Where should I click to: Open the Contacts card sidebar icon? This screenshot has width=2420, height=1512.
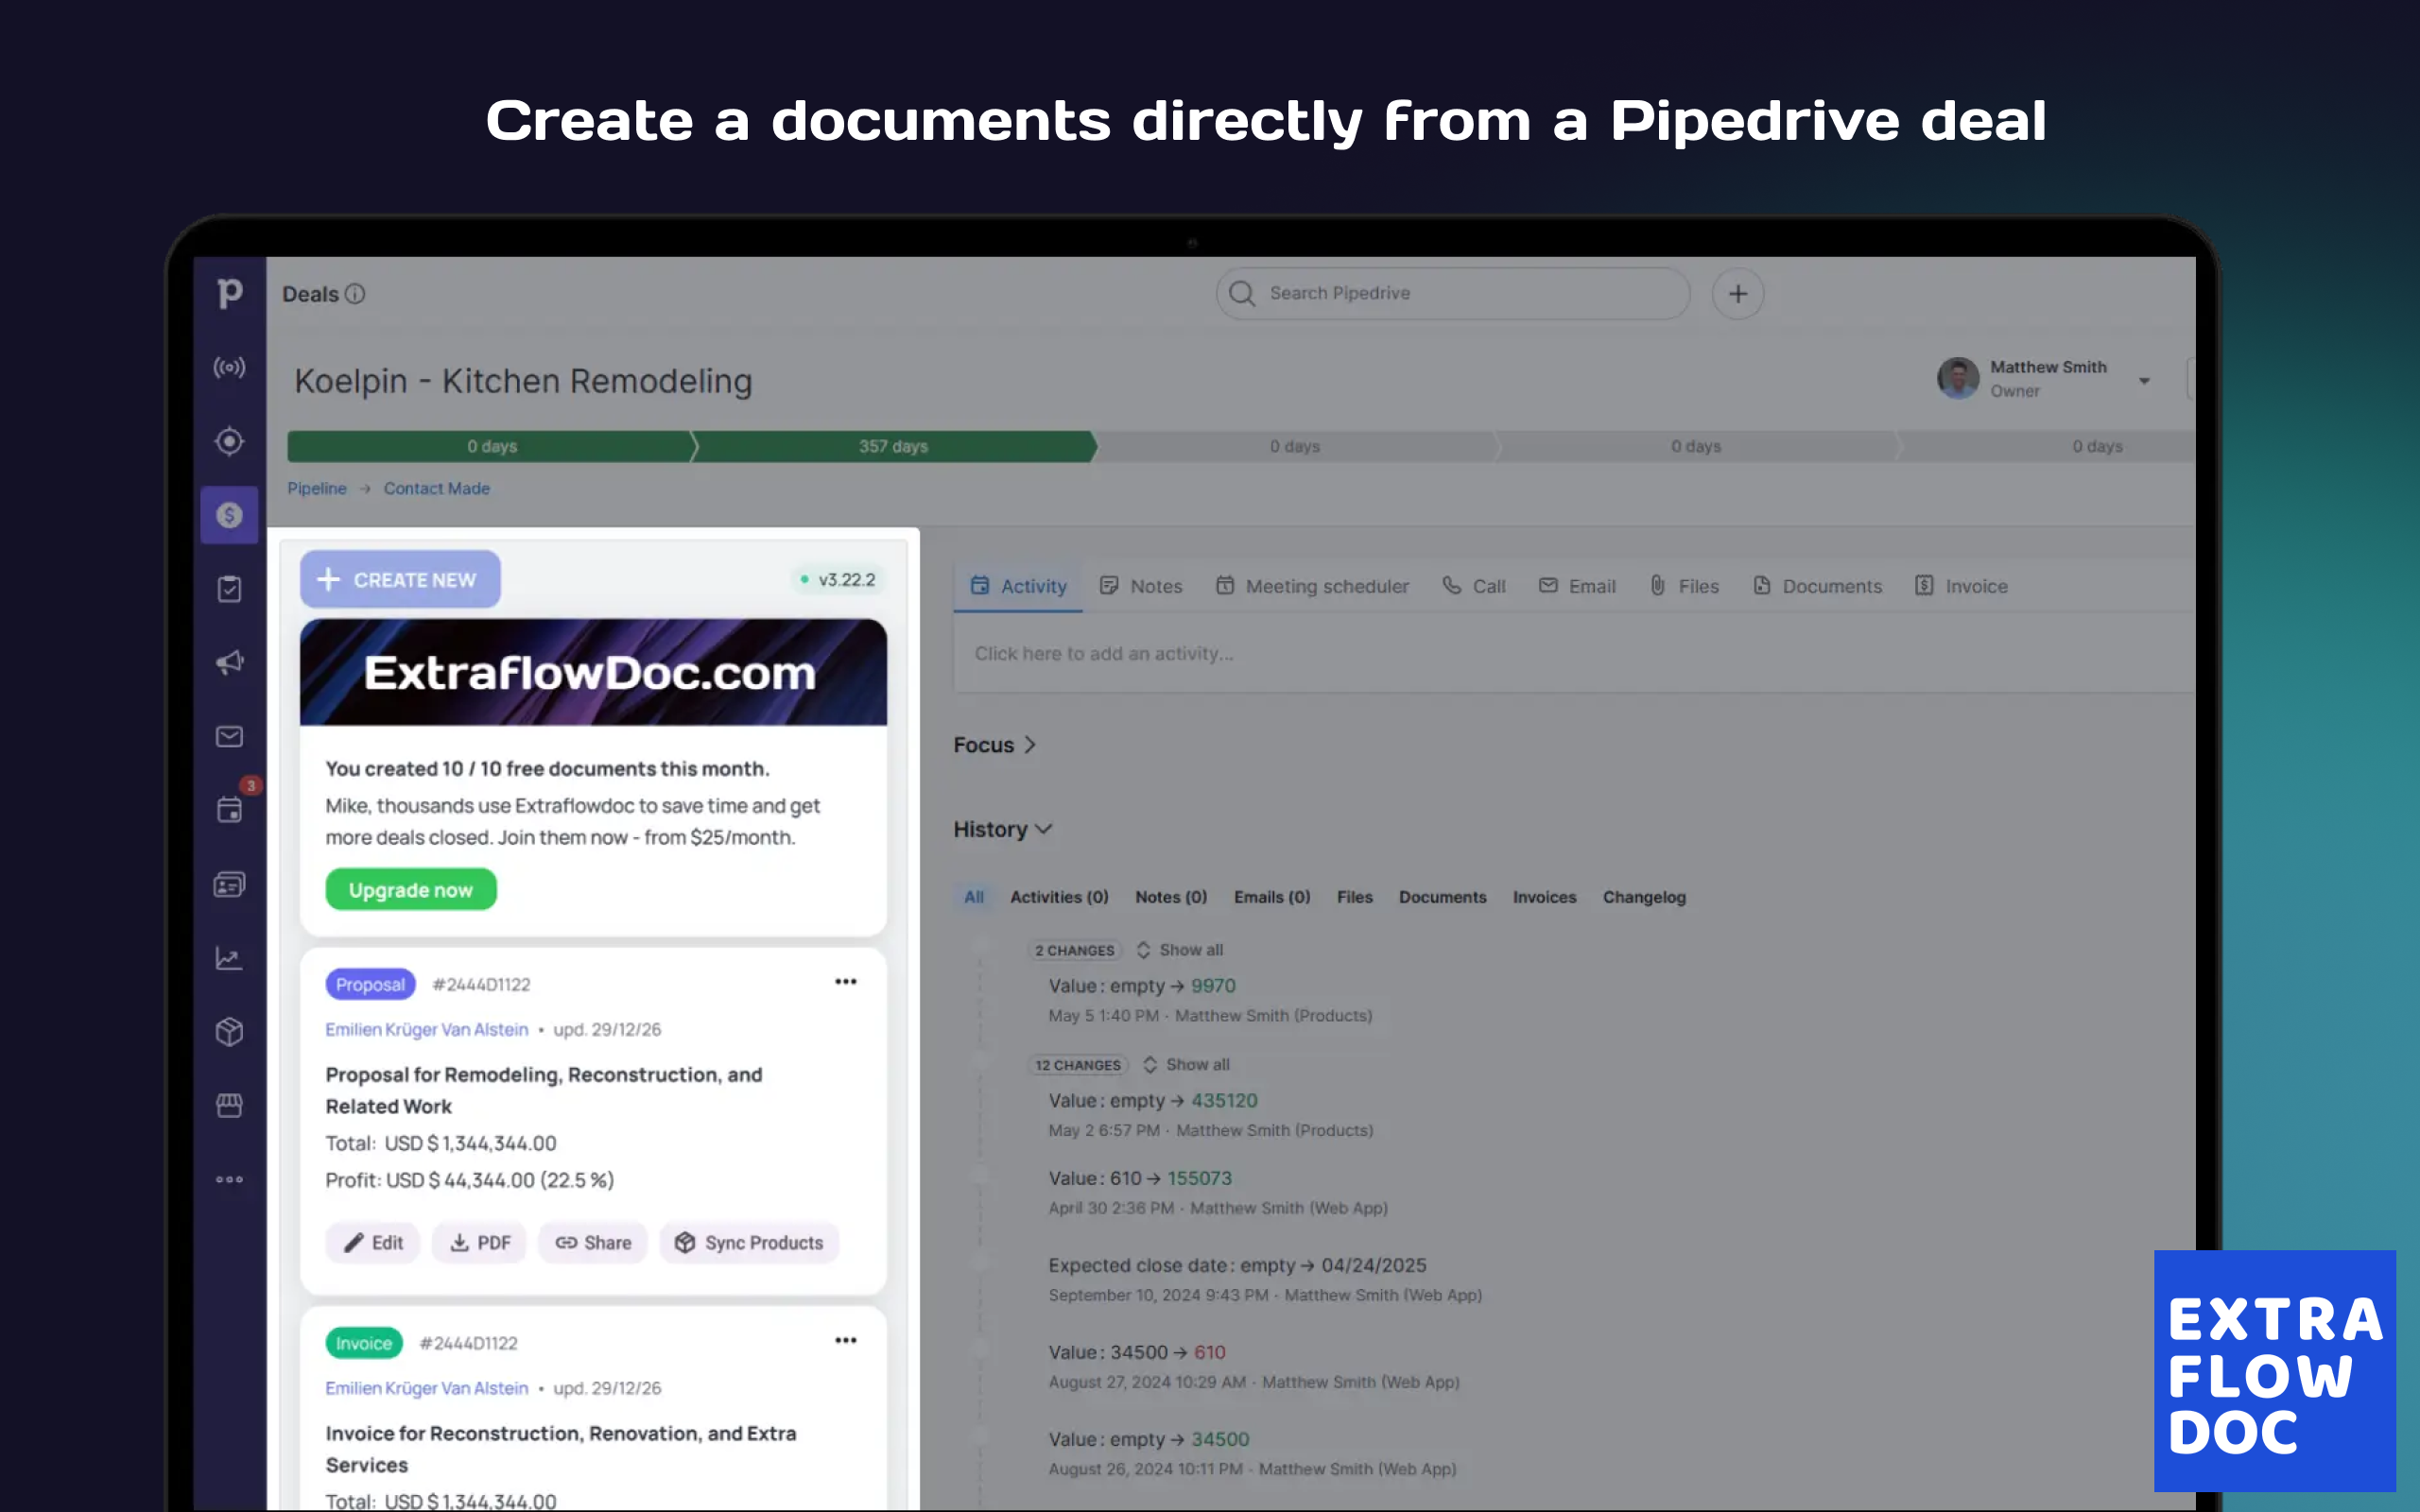tap(229, 884)
